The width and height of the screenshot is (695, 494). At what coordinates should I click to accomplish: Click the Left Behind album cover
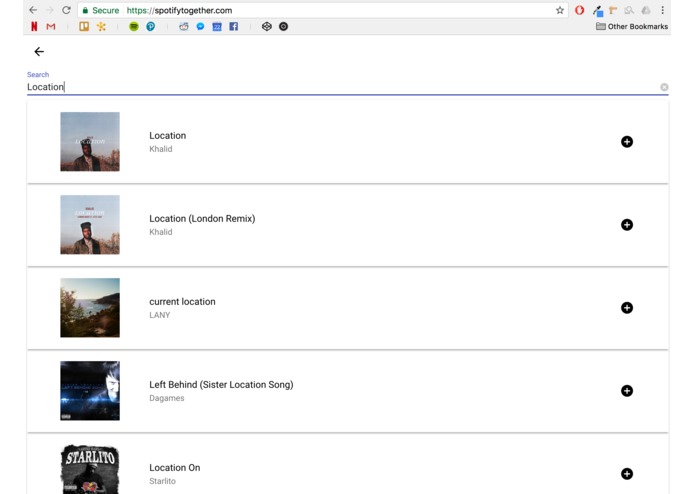(90, 391)
